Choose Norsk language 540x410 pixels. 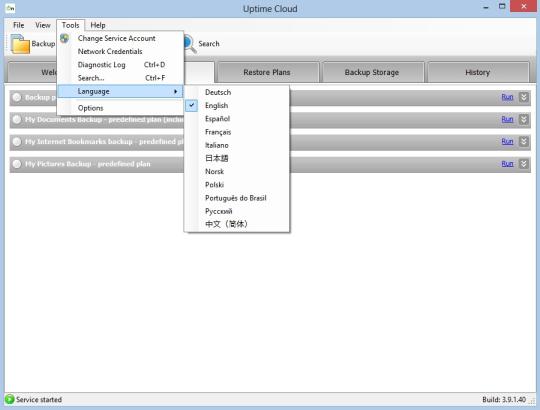click(237, 171)
